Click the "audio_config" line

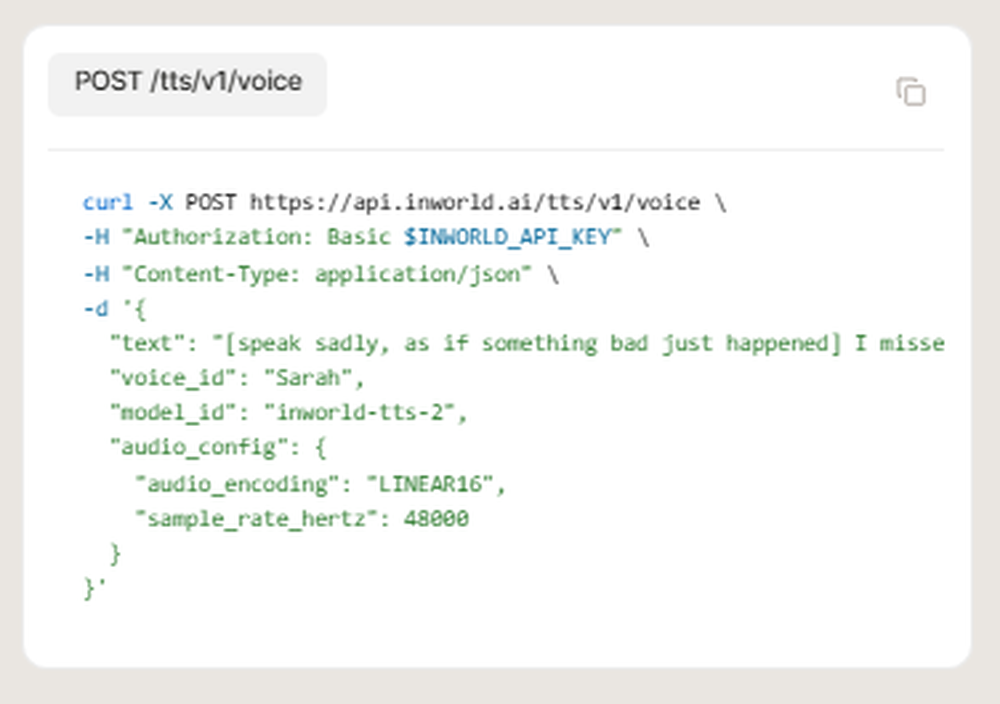218,448
